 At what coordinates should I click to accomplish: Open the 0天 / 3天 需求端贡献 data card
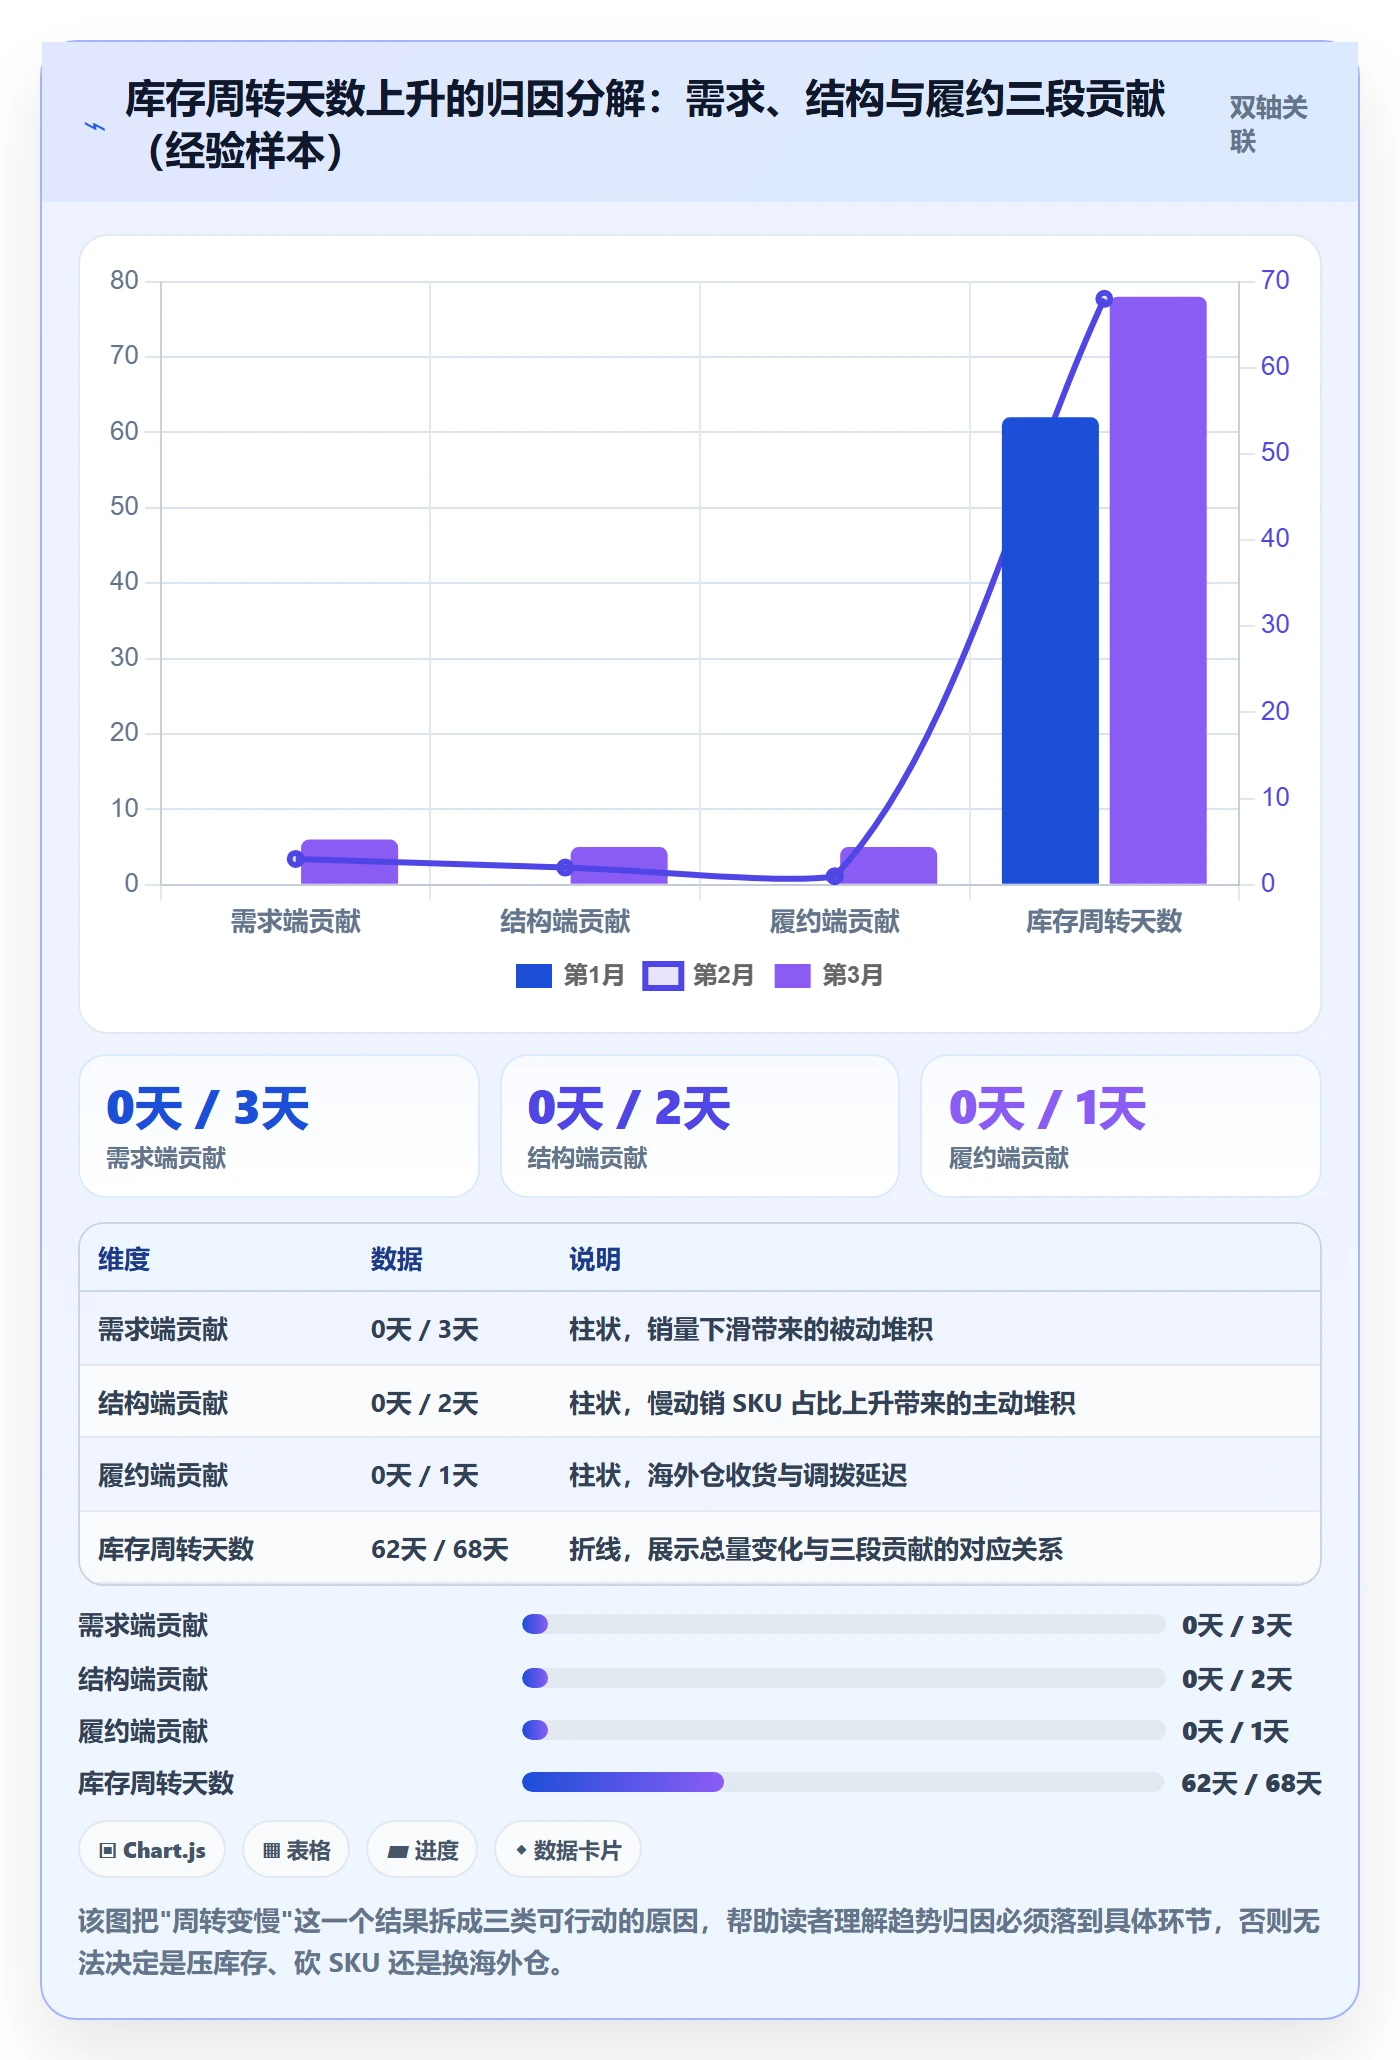pos(279,1126)
